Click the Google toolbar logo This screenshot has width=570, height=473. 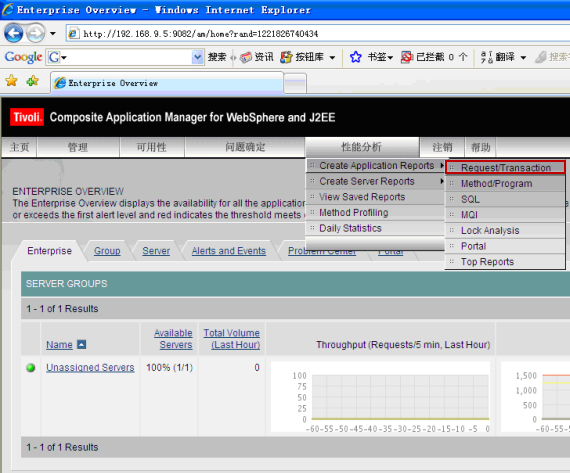click(23, 57)
